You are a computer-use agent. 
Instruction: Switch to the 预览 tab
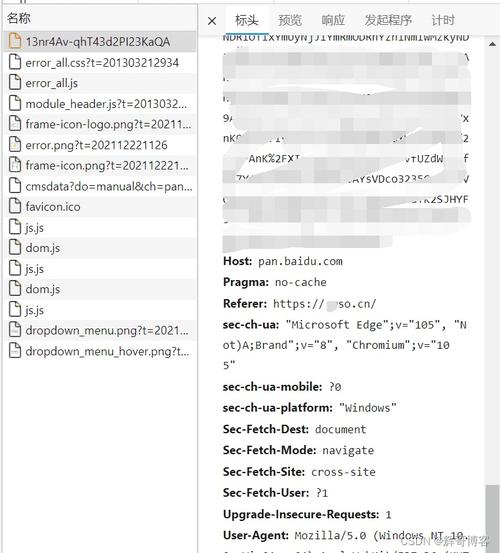pos(290,20)
